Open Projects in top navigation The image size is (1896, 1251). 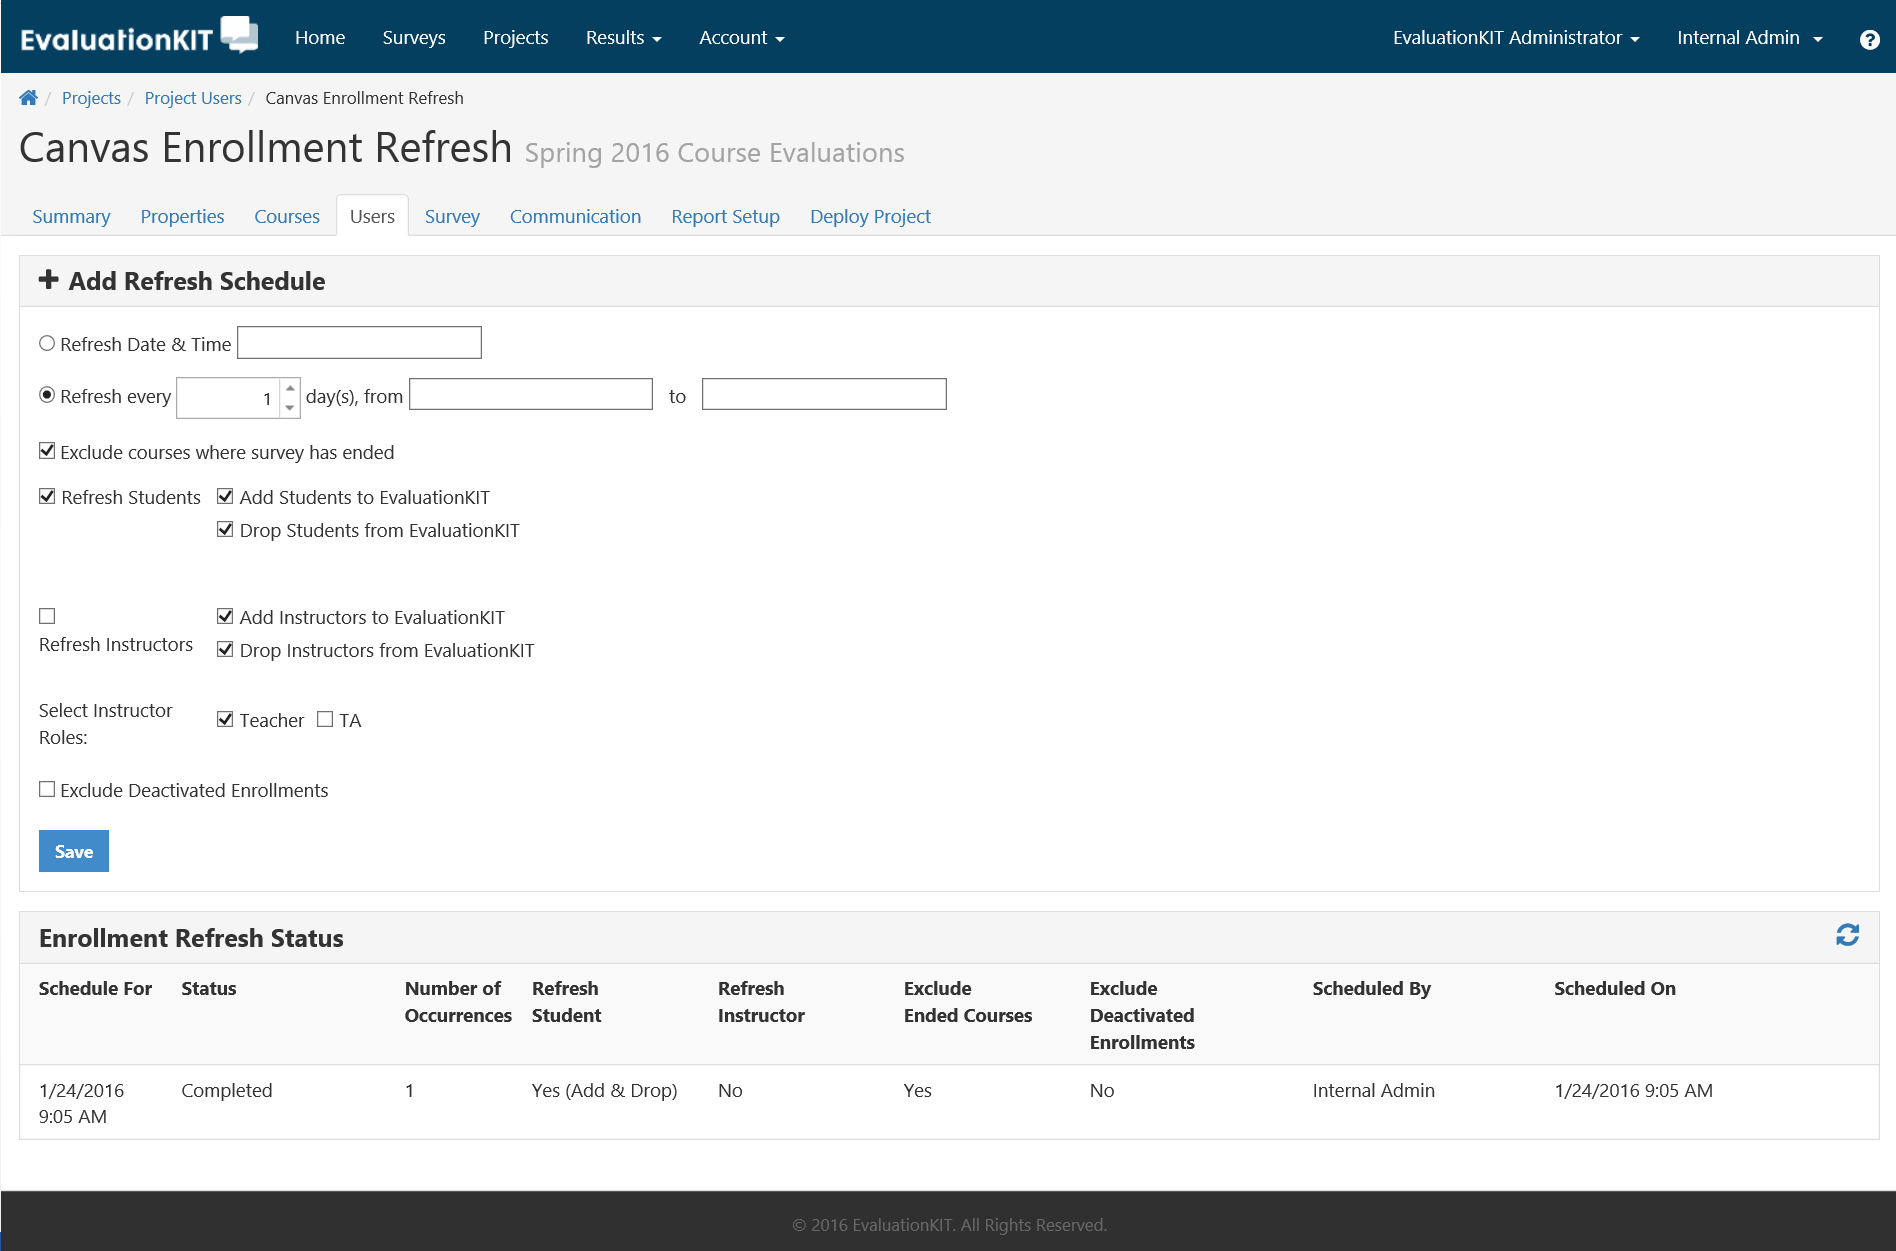point(515,38)
